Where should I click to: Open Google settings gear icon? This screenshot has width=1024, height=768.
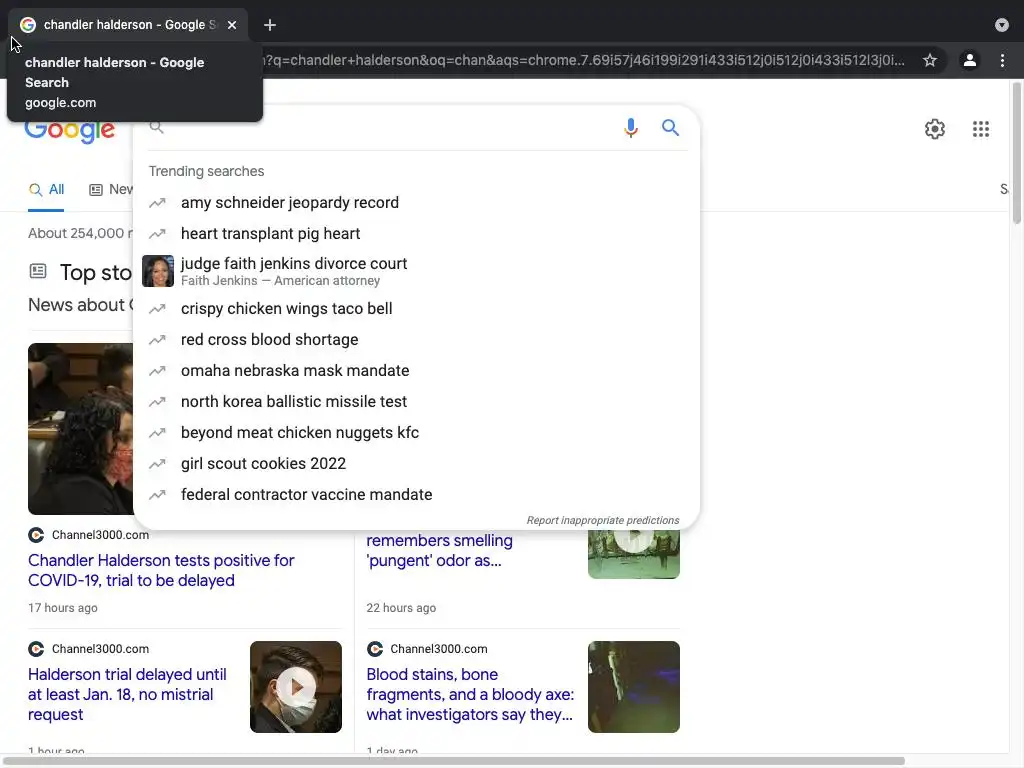[x=935, y=129]
